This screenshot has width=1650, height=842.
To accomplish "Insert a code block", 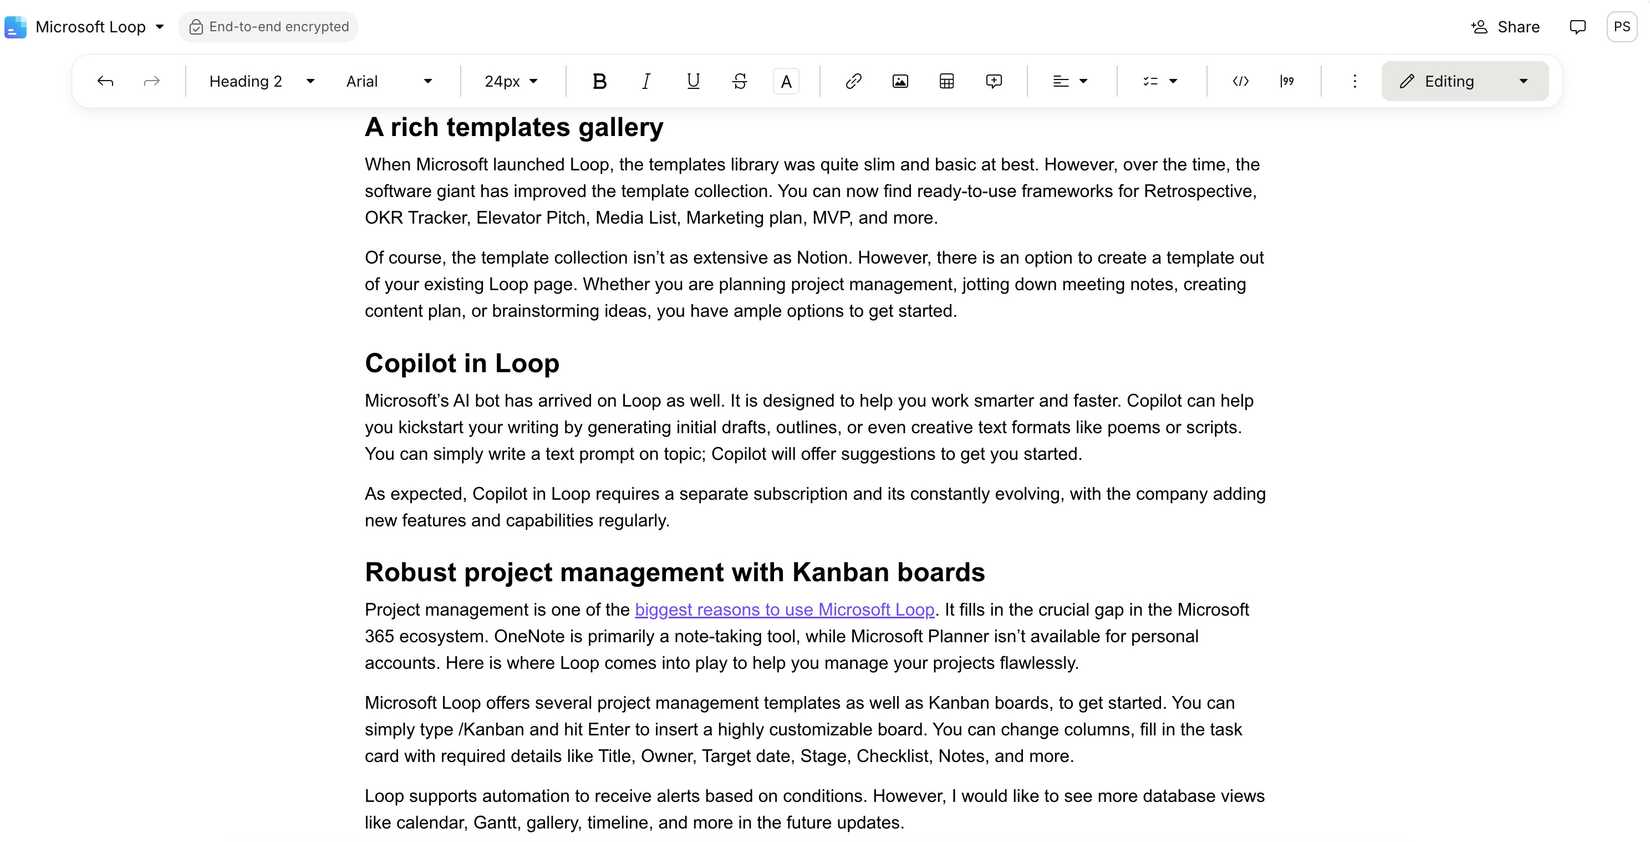I will [1240, 81].
